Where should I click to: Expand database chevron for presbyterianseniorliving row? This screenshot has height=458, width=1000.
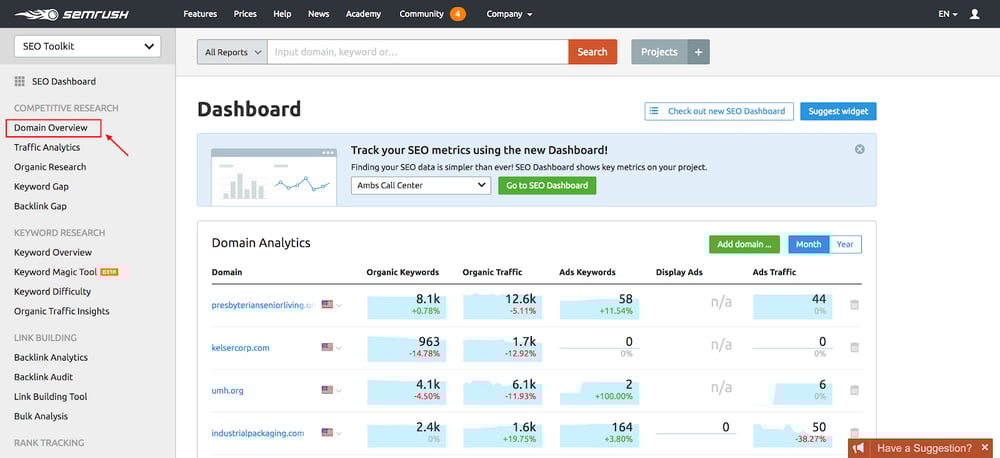[x=339, y=305]
